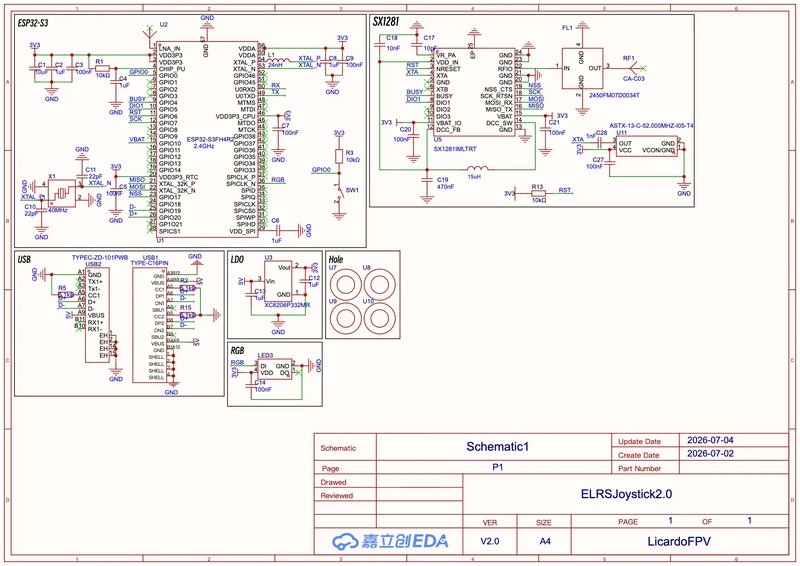Select the ASTX-13-C-52.000MHZ-I05-T4 part label
Image resolution: width=800 pixels, height=566 pixels.
click(652, 126)
